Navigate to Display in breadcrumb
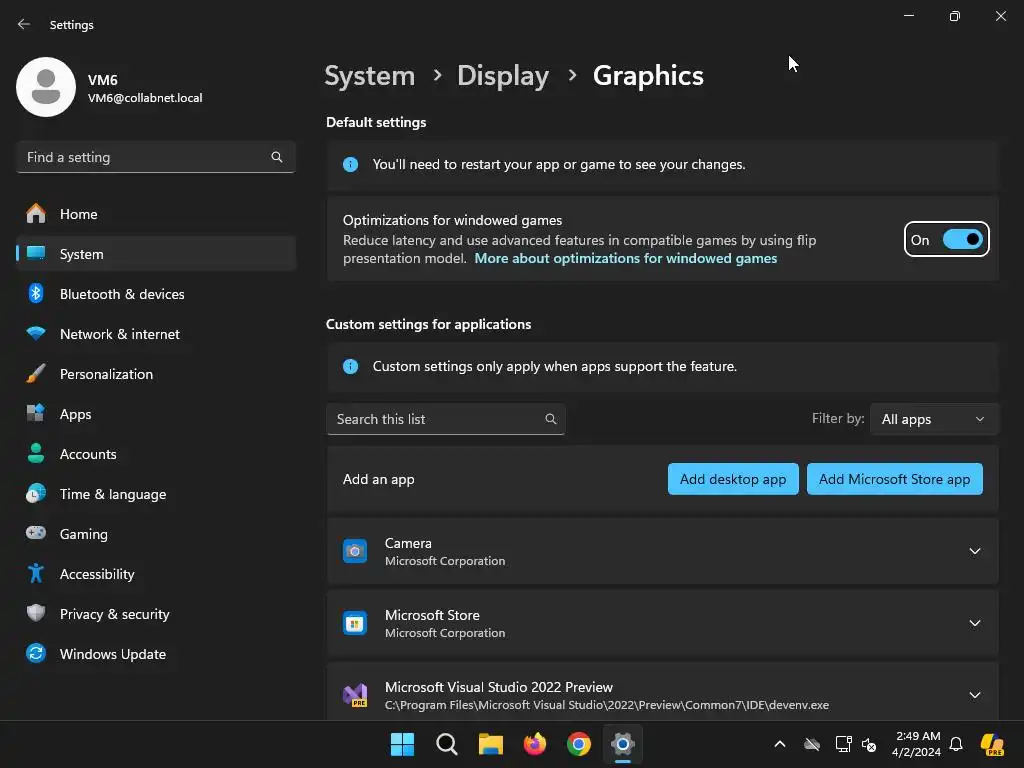The image size is (1024, 768). 503,76
